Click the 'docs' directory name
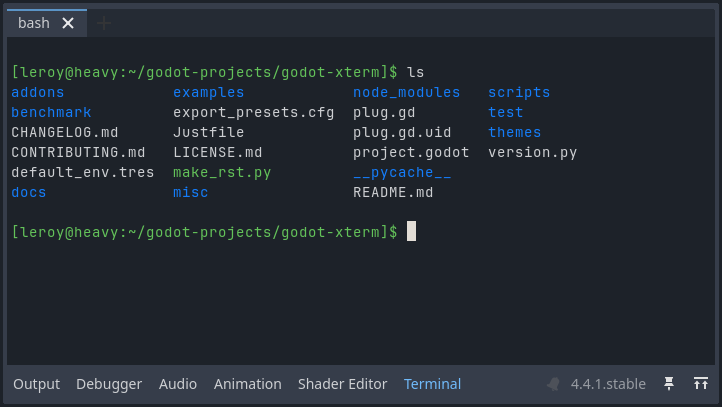The width and height of the screenshot is (722, 407). point(29,192)
